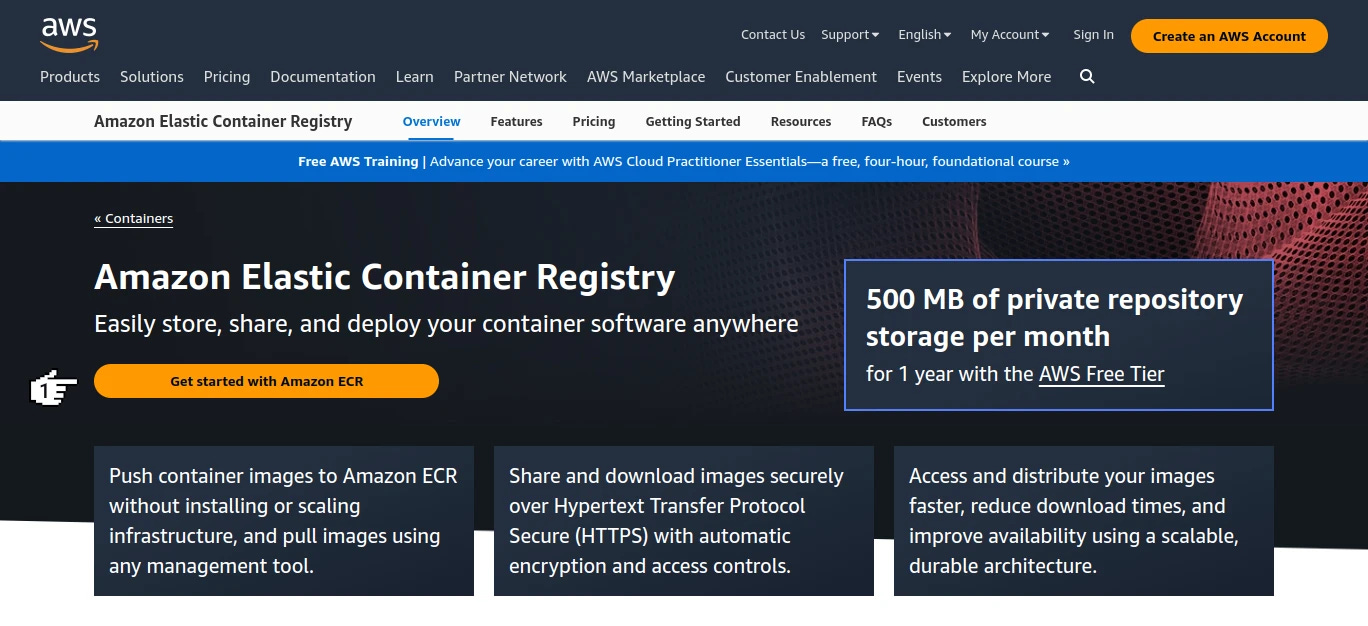Open the AWS Marketplace menu
Viewport: 1368px width, 626px height.
[x=646, y=77]
